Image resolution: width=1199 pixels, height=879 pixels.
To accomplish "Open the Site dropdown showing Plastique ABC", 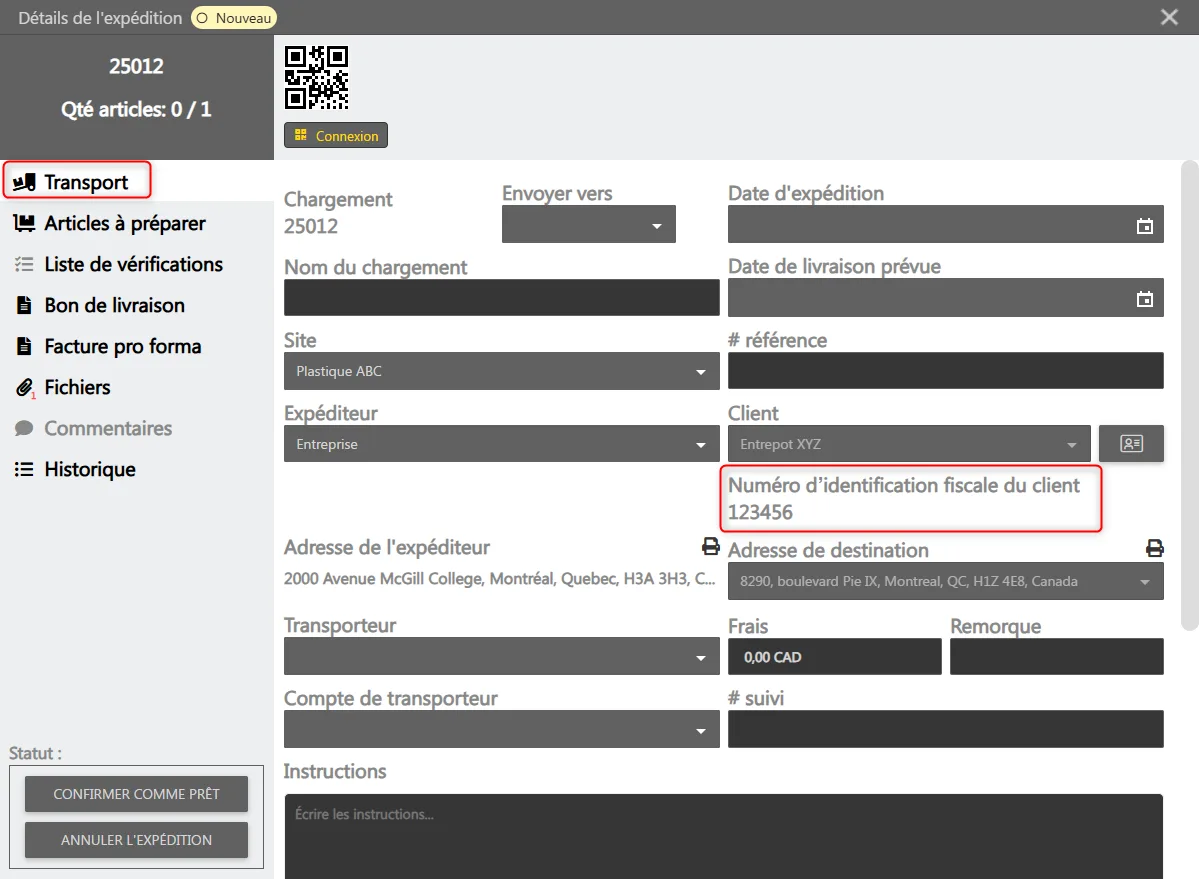I will (x=501, y=372).
